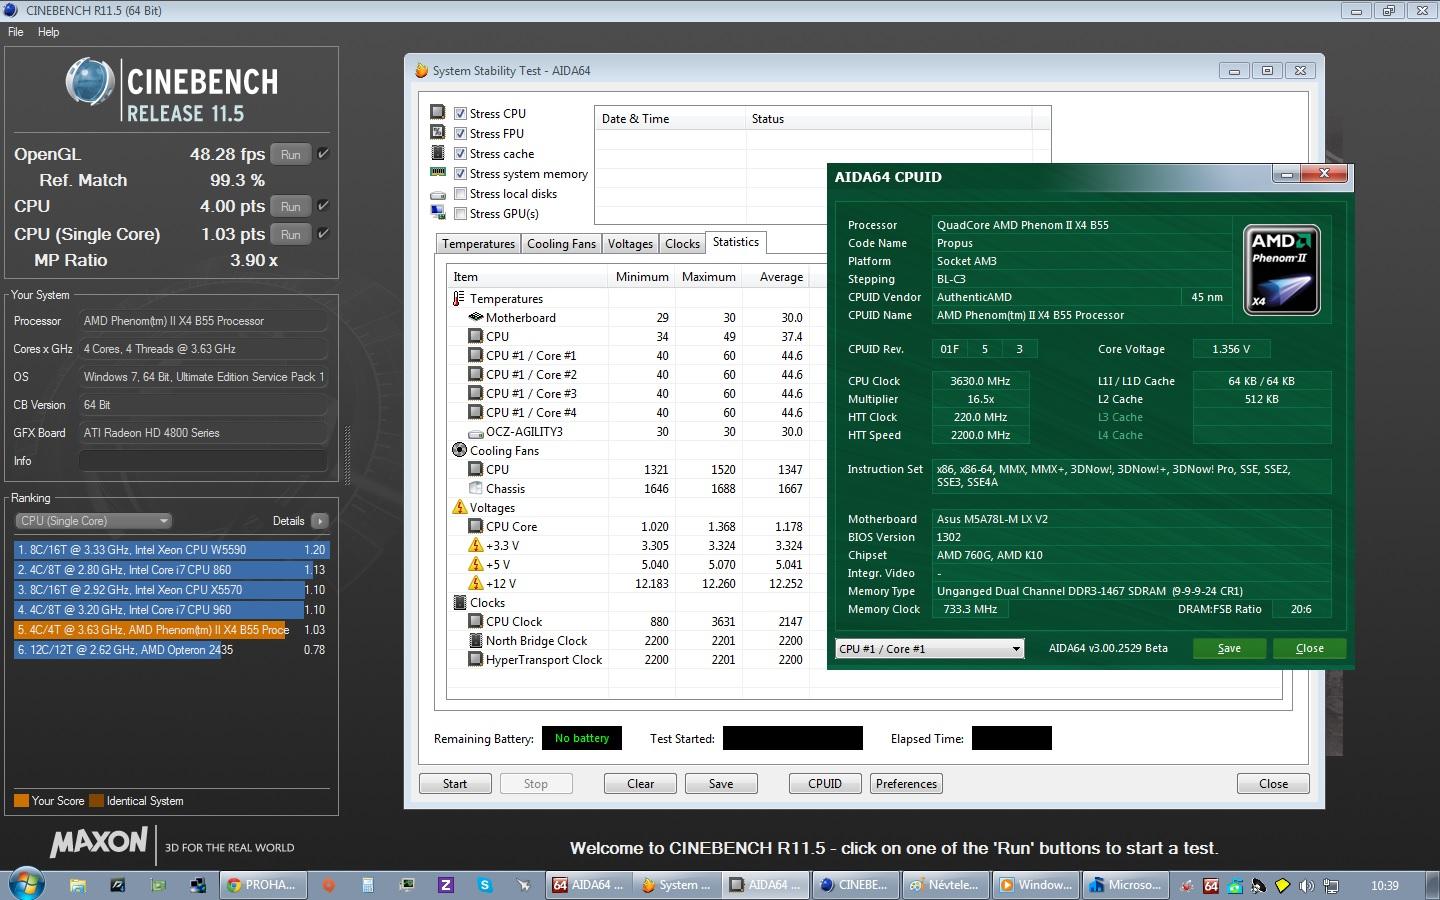Image resolution: width=1440 pixels, height=900 pixels.
Task: Switch to the Cooling Fans tab
Action: click(x=561, y=244)
